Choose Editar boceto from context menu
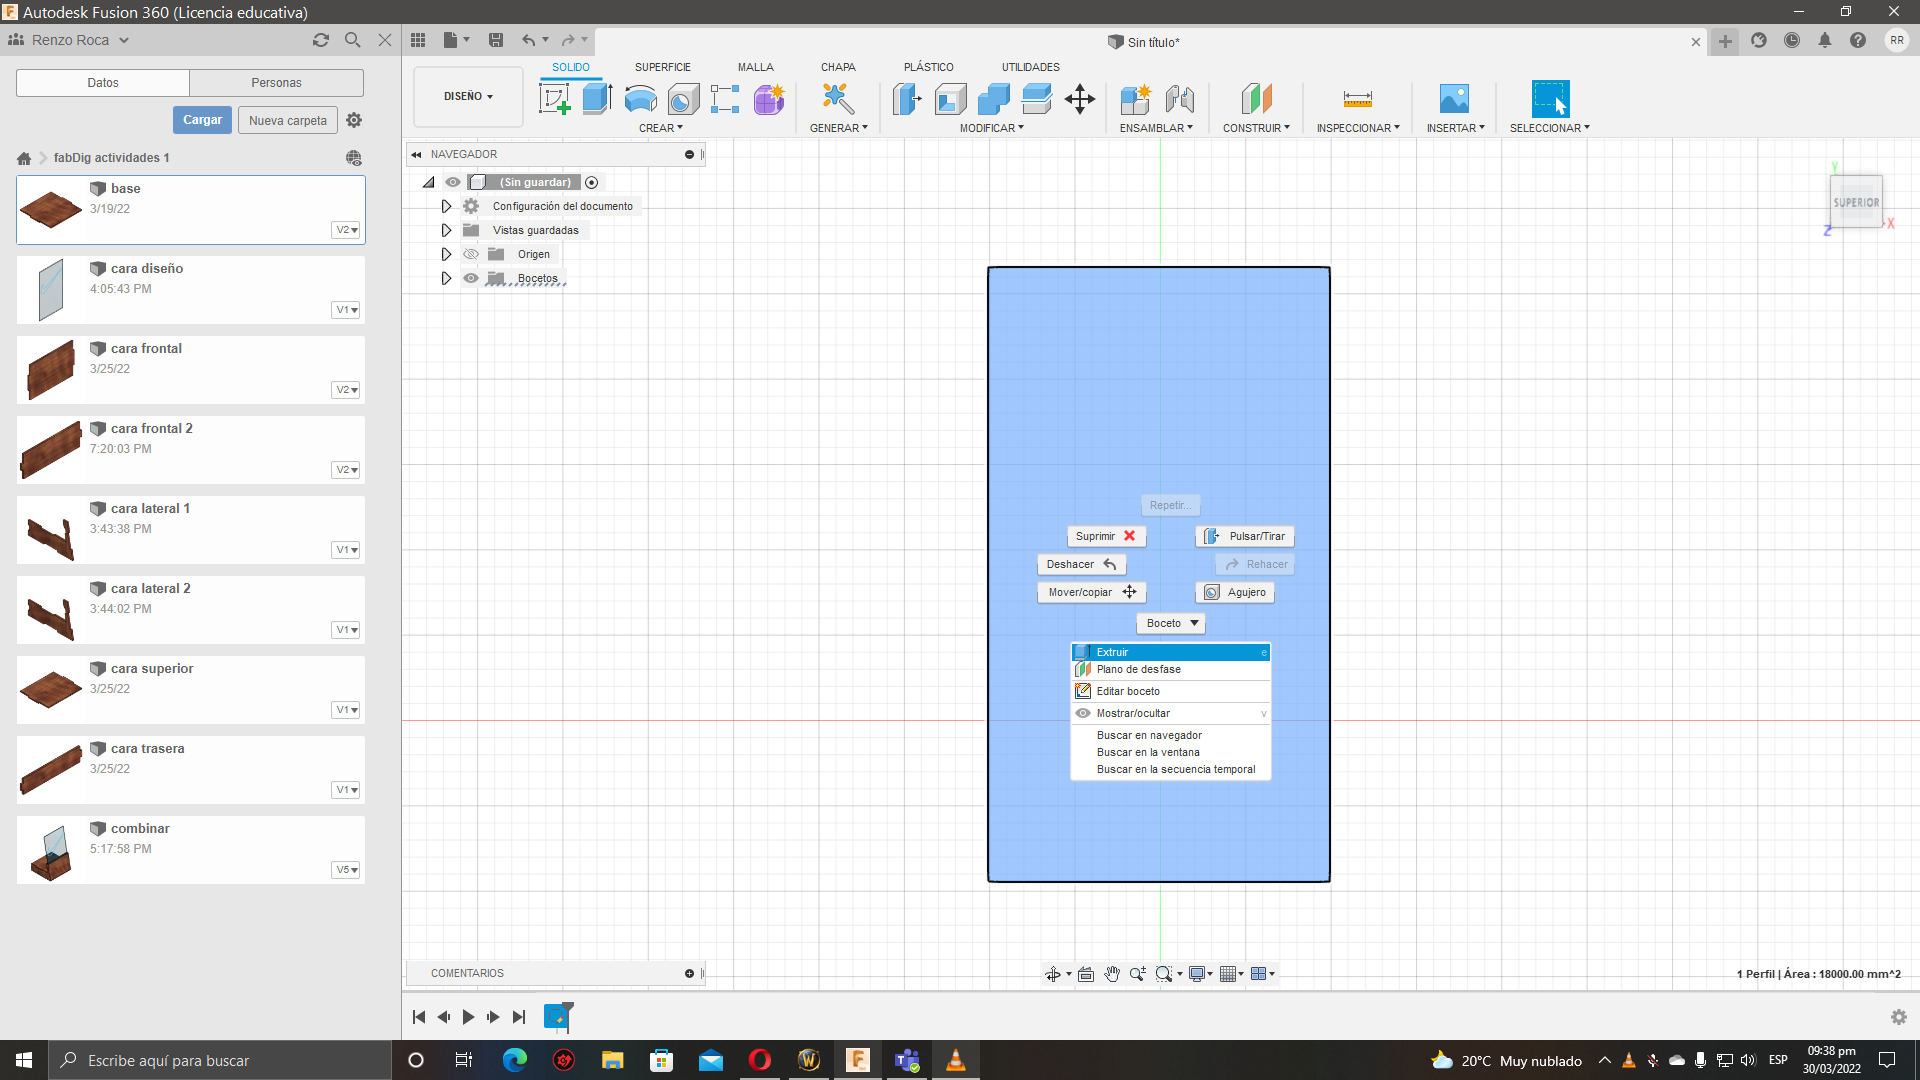 pos(1128,691)
